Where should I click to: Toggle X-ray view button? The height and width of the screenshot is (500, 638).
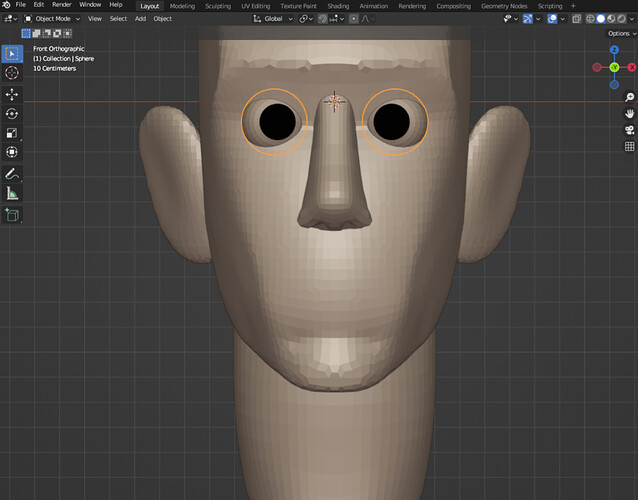[x=577, y=19]
